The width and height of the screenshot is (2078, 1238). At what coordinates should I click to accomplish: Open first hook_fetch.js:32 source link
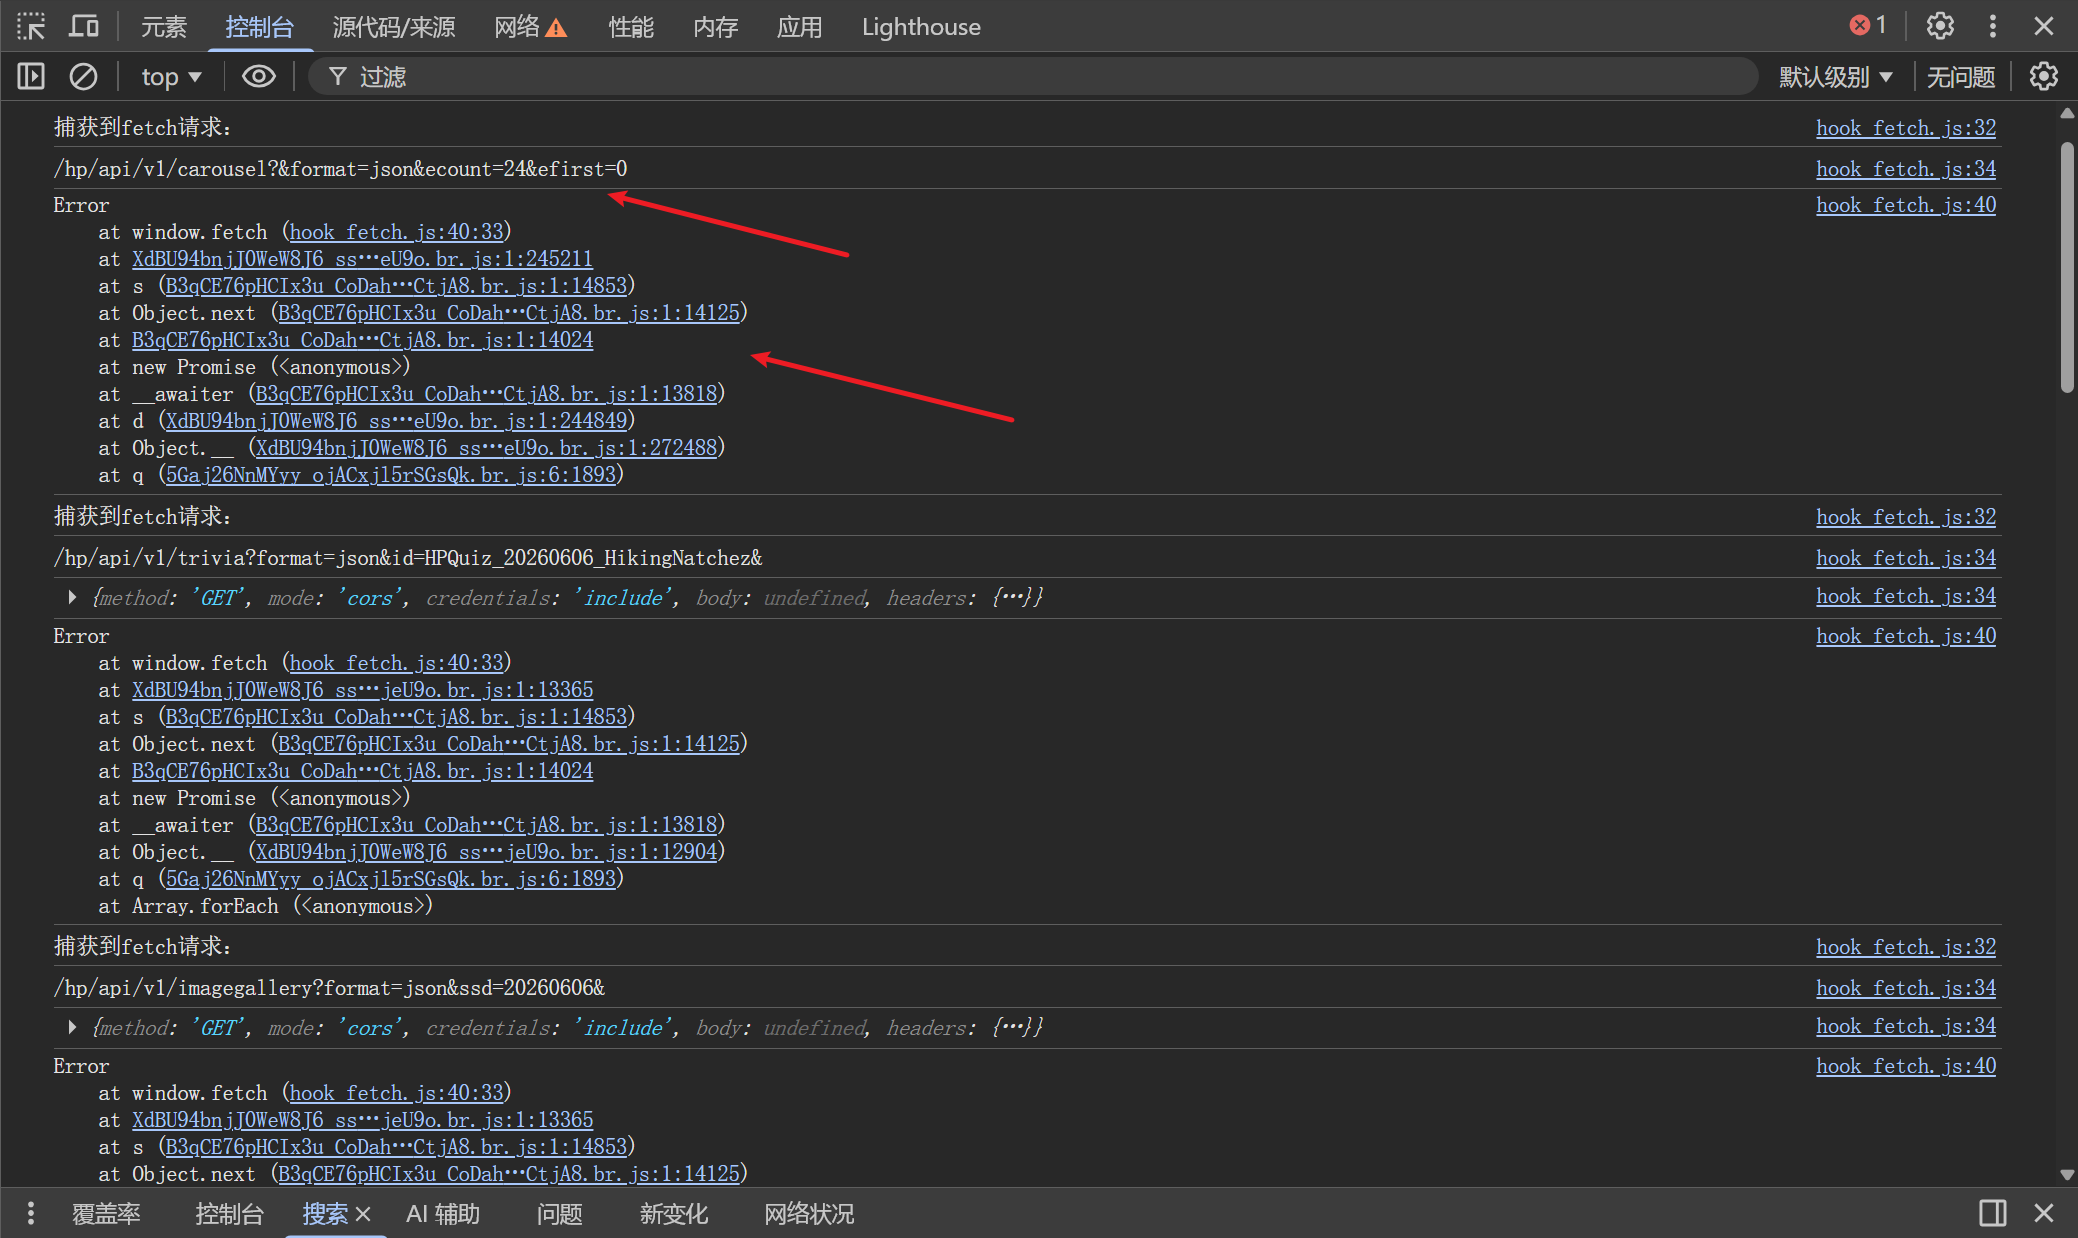point(1905,128)
